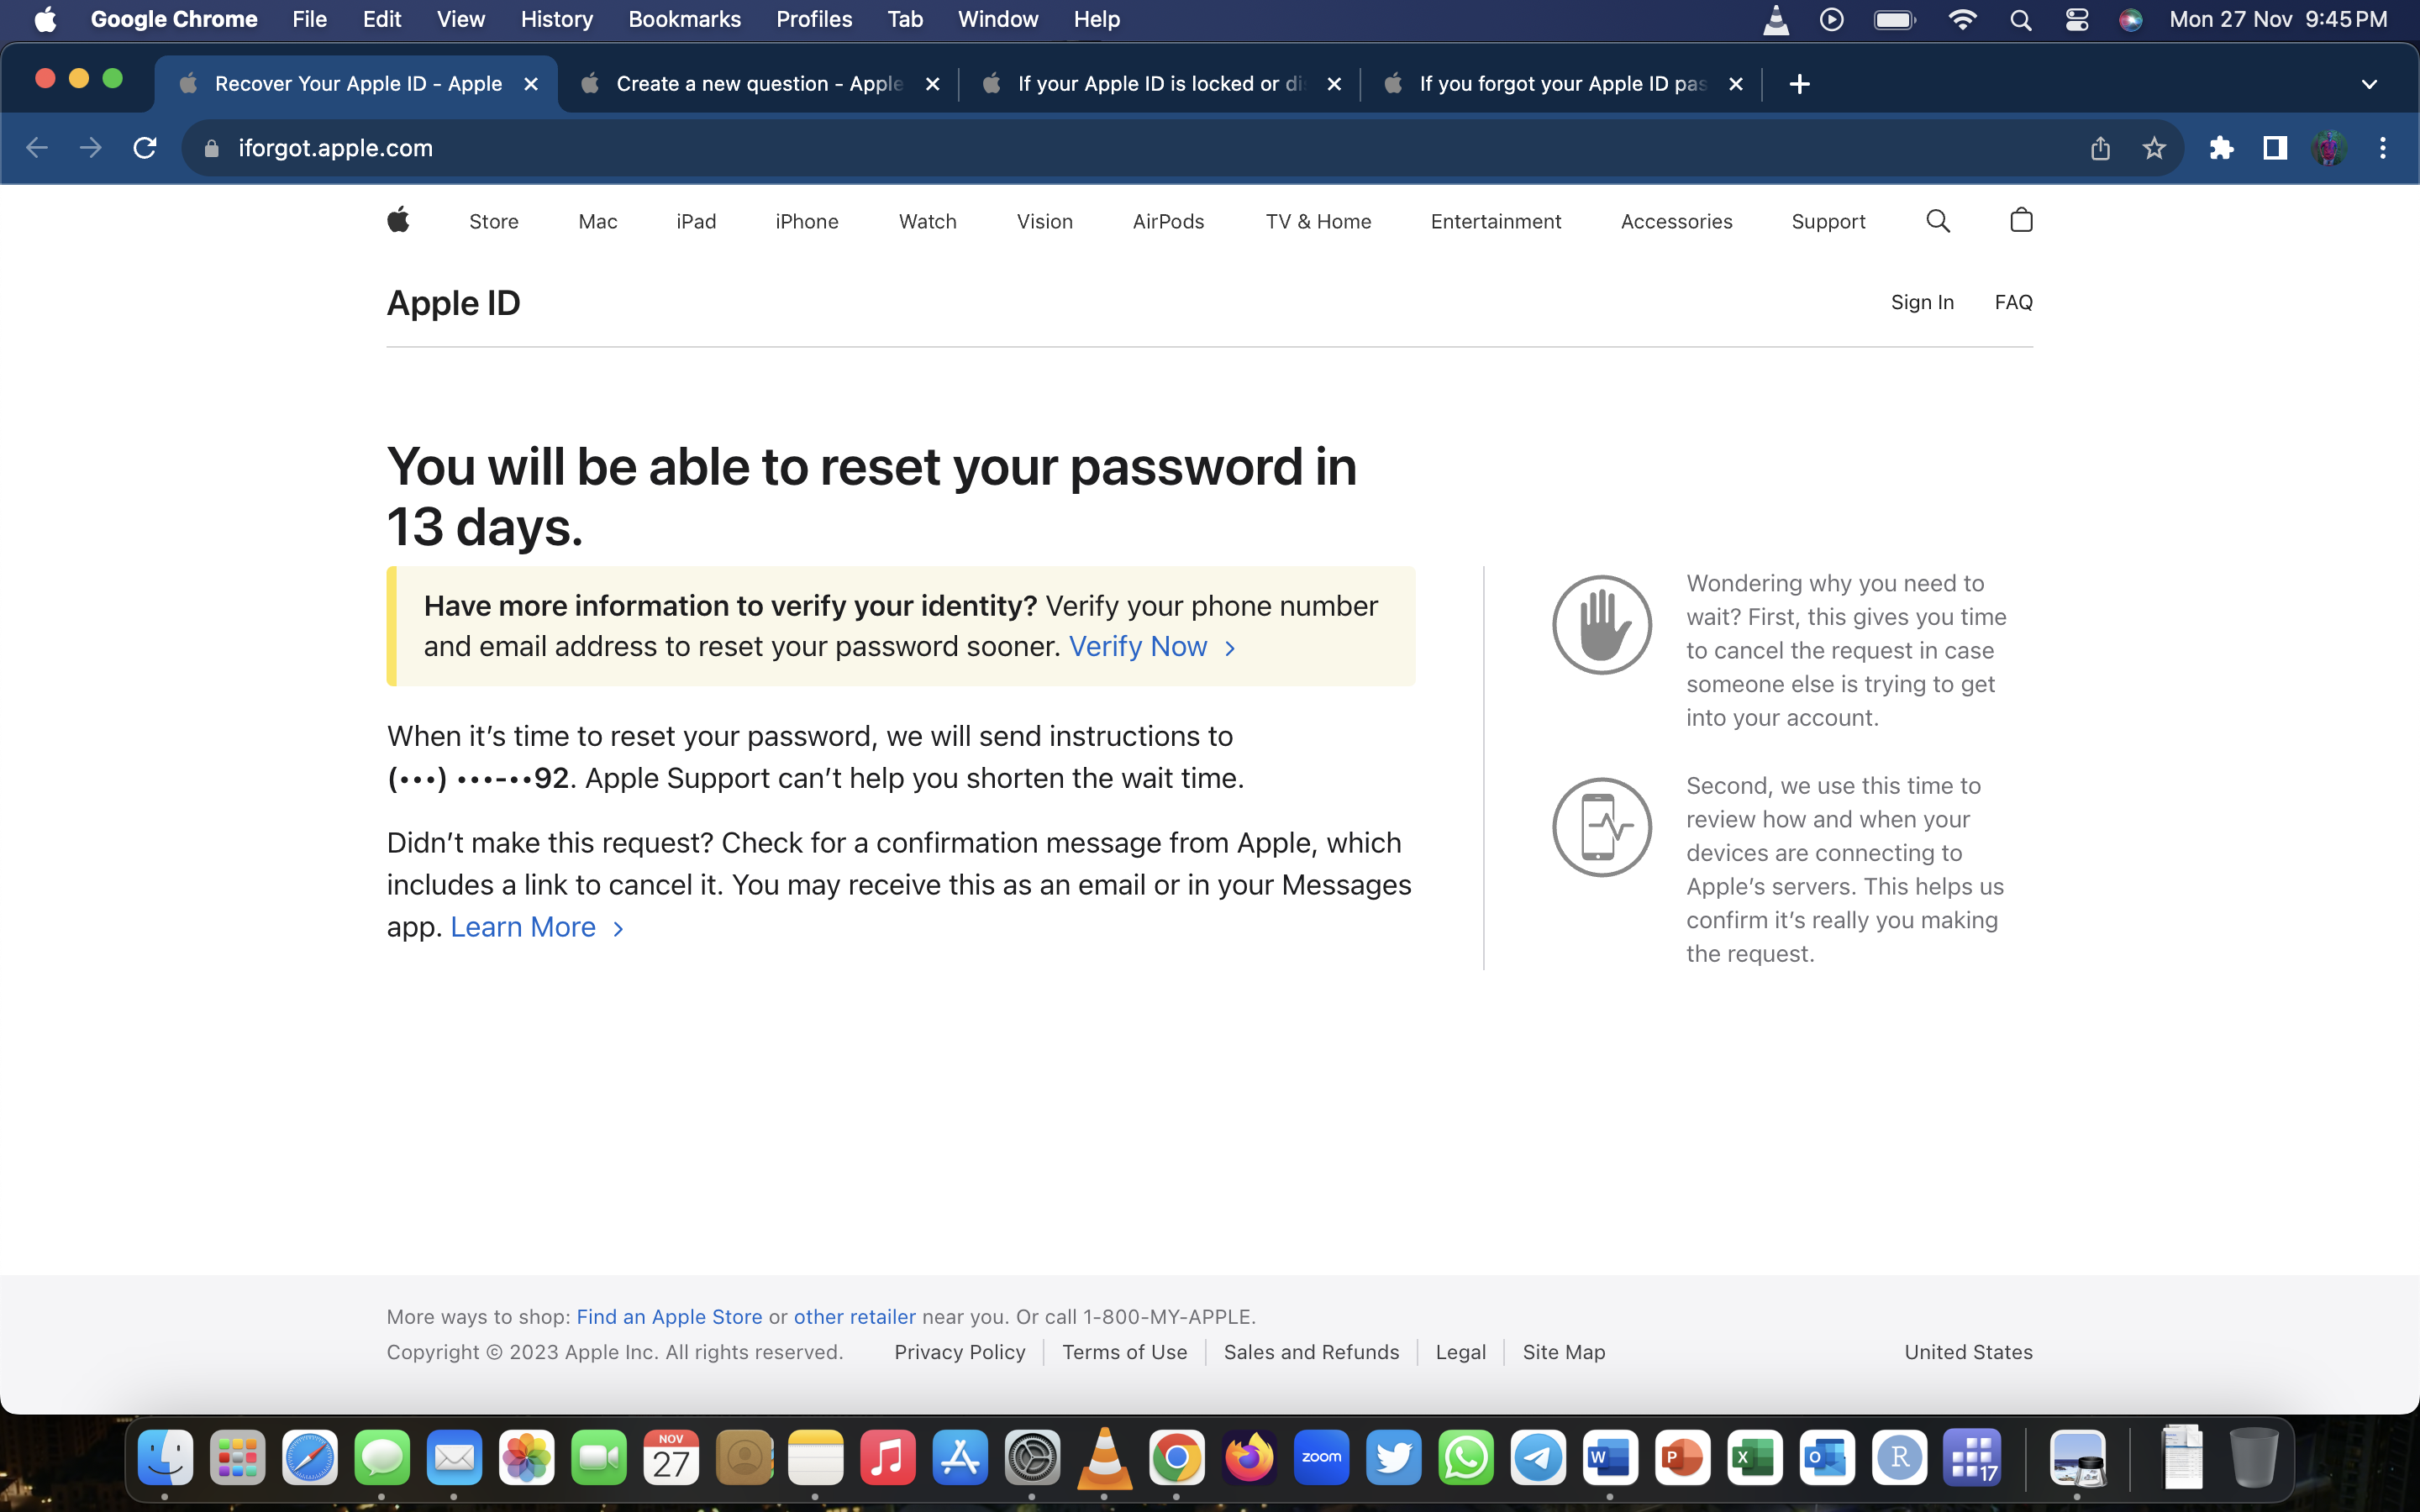Switch to forgot Apple ID password tab

coord(1562,84)
